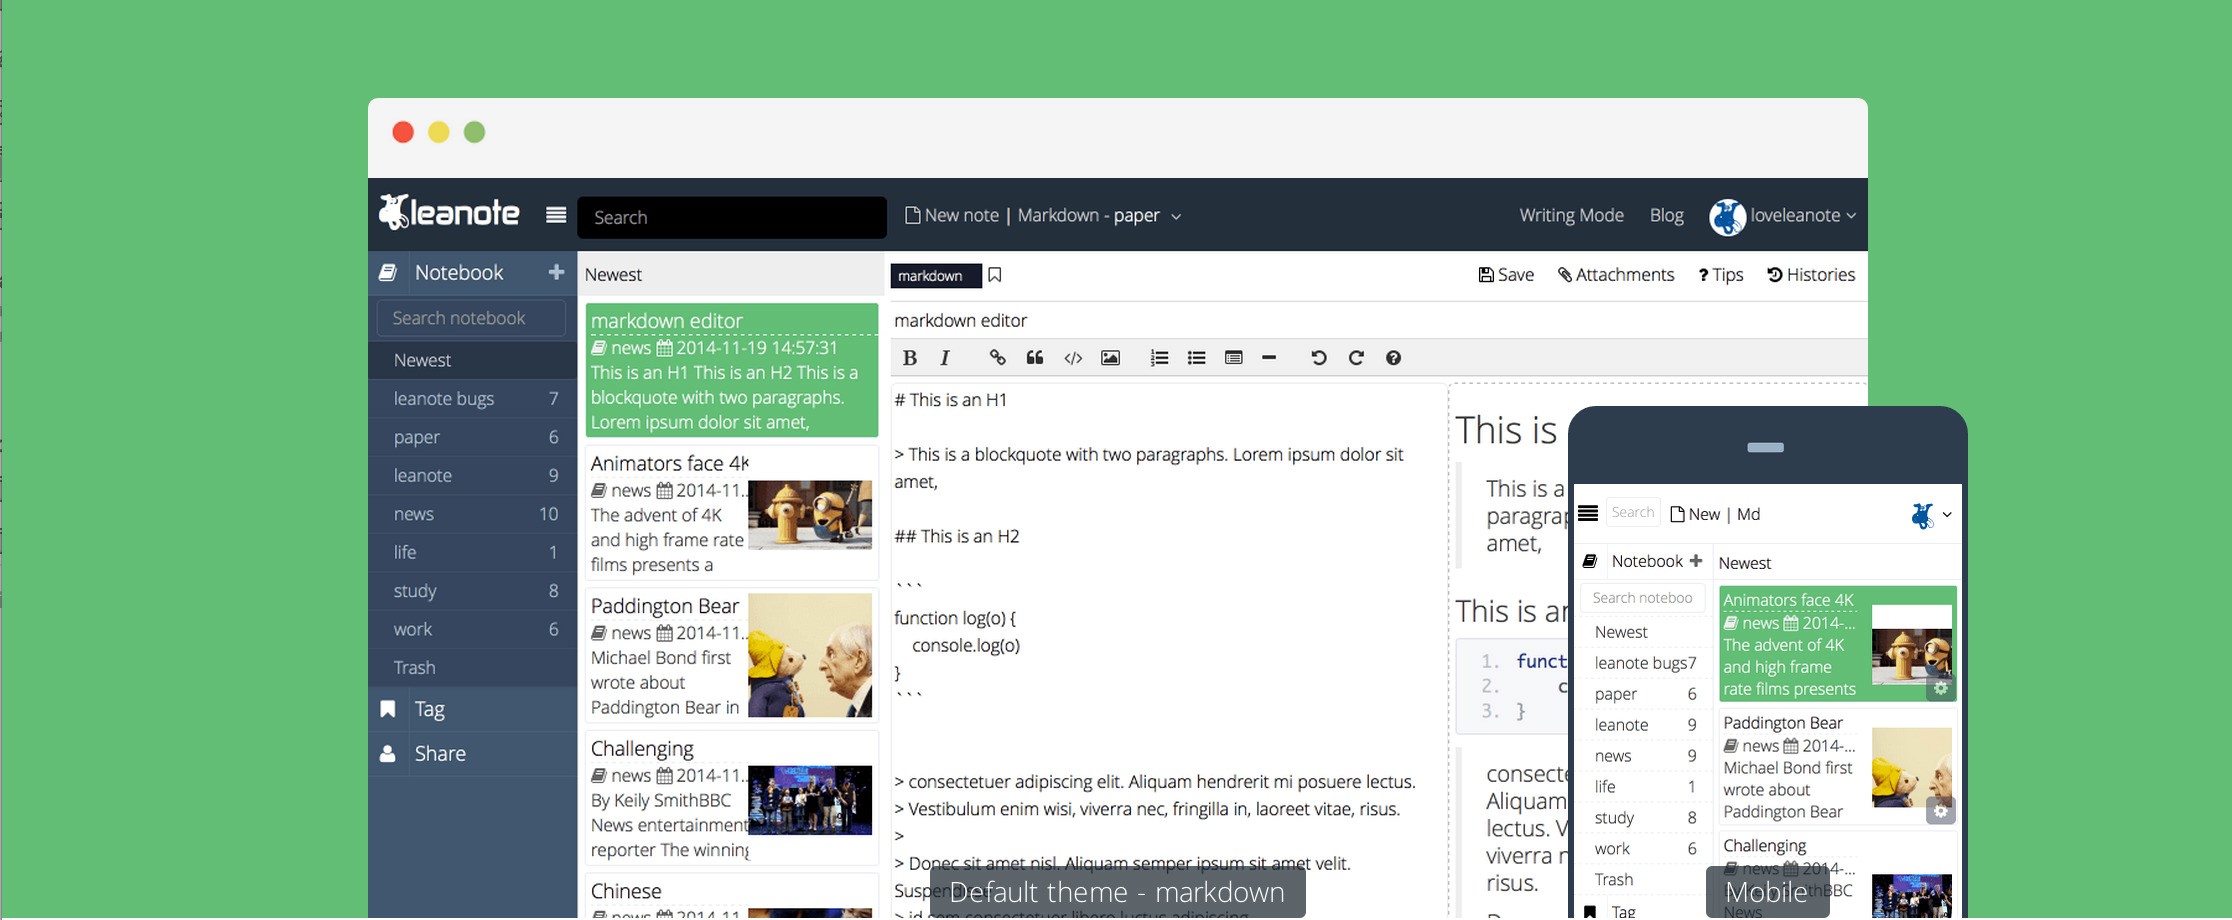Open the news notebook in the desktop sidebar

point(472,514)
